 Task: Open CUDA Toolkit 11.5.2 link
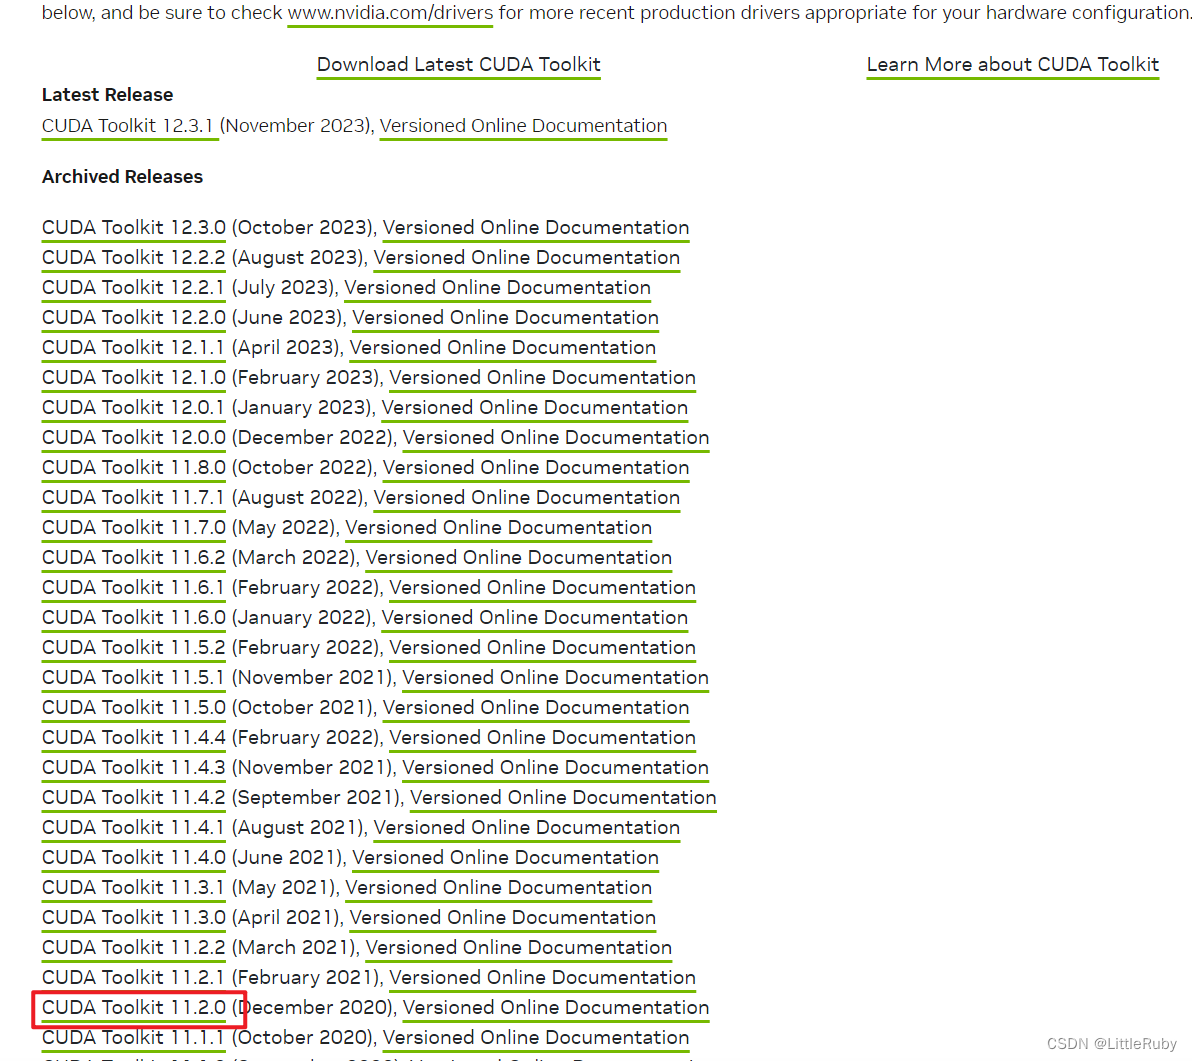[134, 648]
